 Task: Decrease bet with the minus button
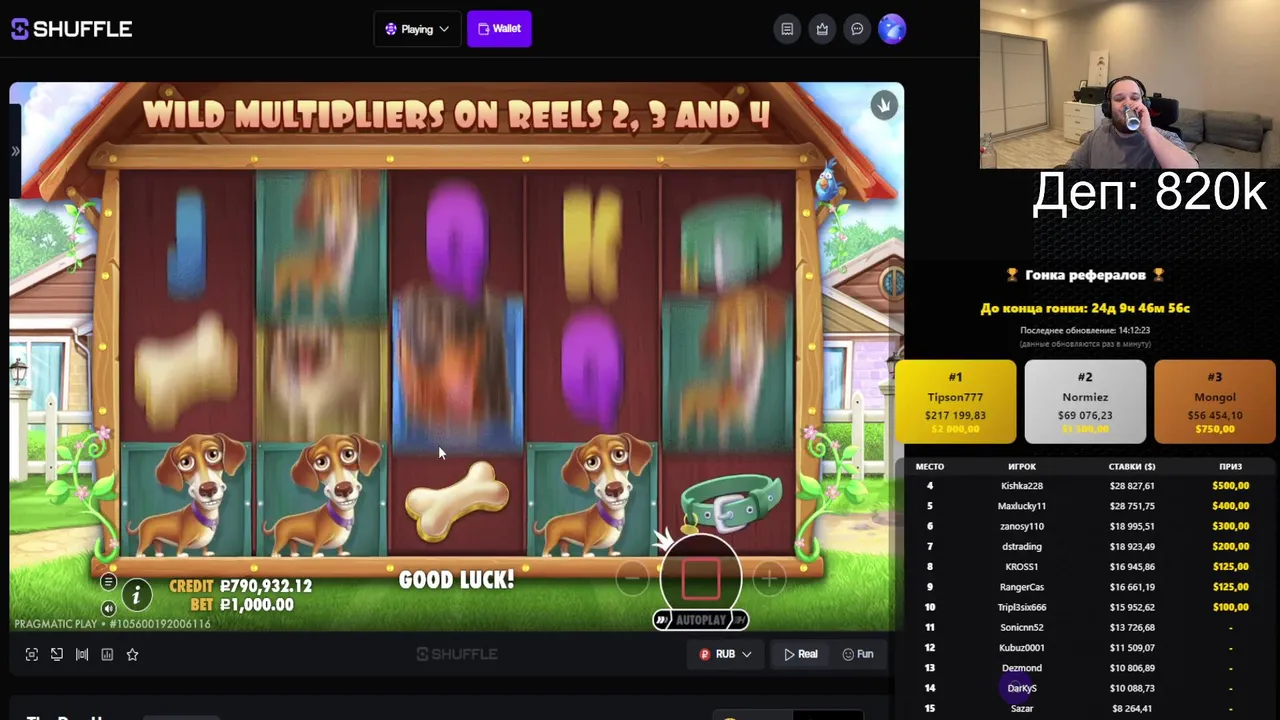pos(632,577)
